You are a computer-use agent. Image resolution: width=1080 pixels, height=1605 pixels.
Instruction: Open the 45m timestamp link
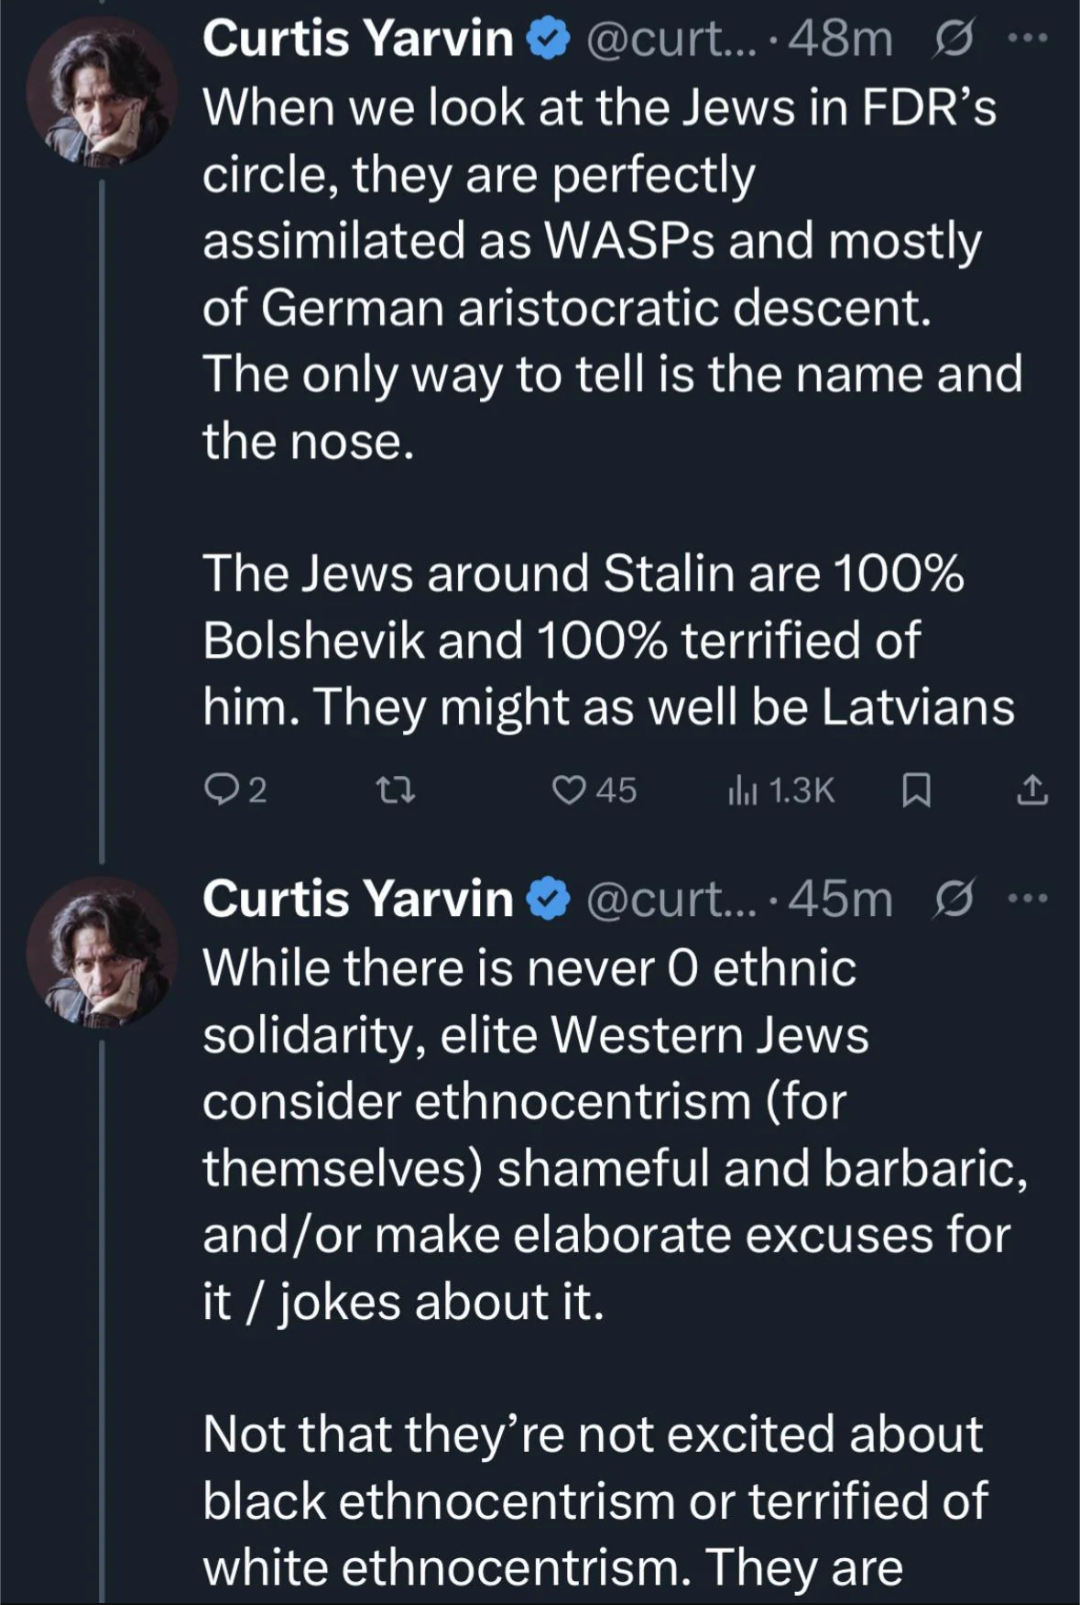841,899
